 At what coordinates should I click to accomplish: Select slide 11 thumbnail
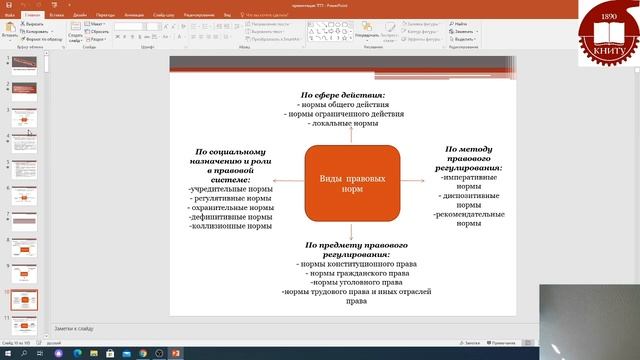(x=24, y=326)
